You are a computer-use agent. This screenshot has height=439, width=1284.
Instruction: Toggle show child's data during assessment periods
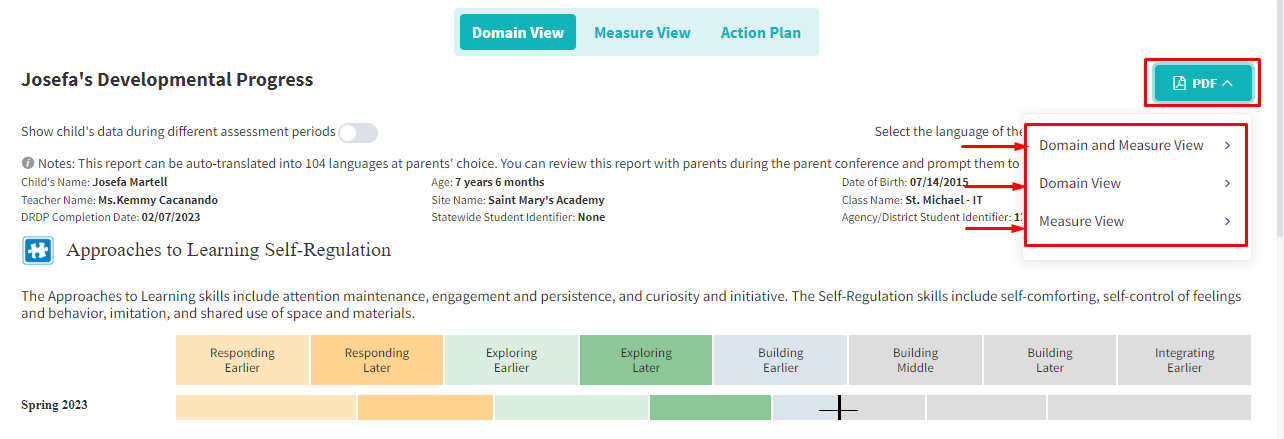coord(358,133)
